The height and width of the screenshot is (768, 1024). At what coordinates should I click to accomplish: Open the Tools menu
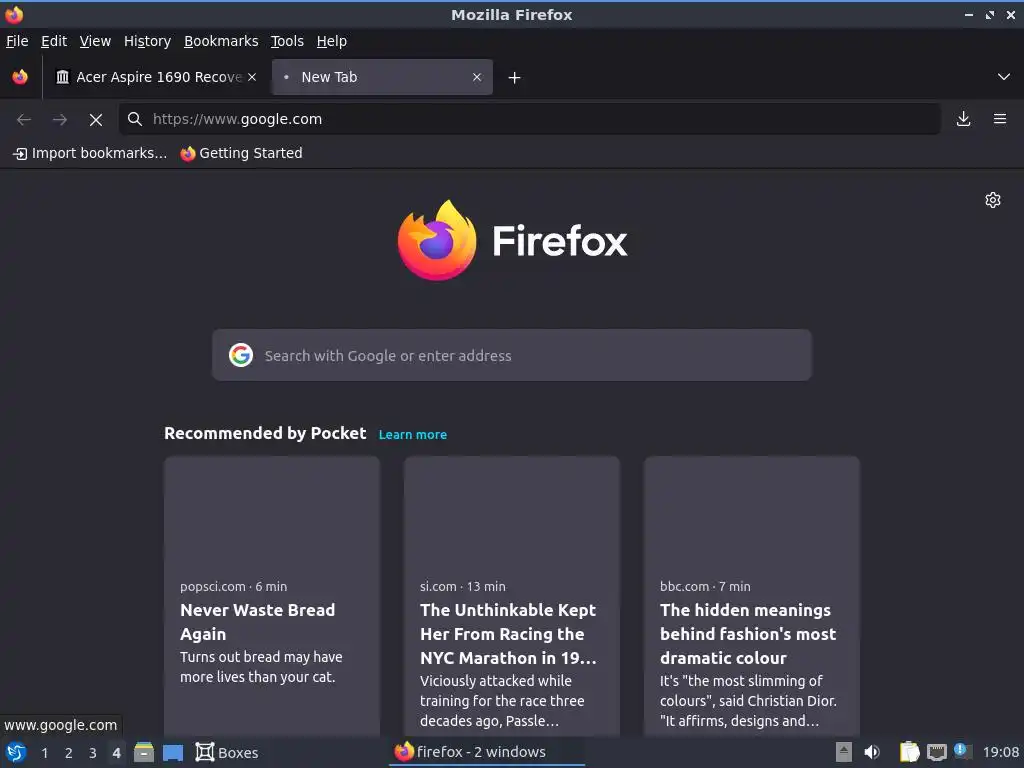(287, 41)
